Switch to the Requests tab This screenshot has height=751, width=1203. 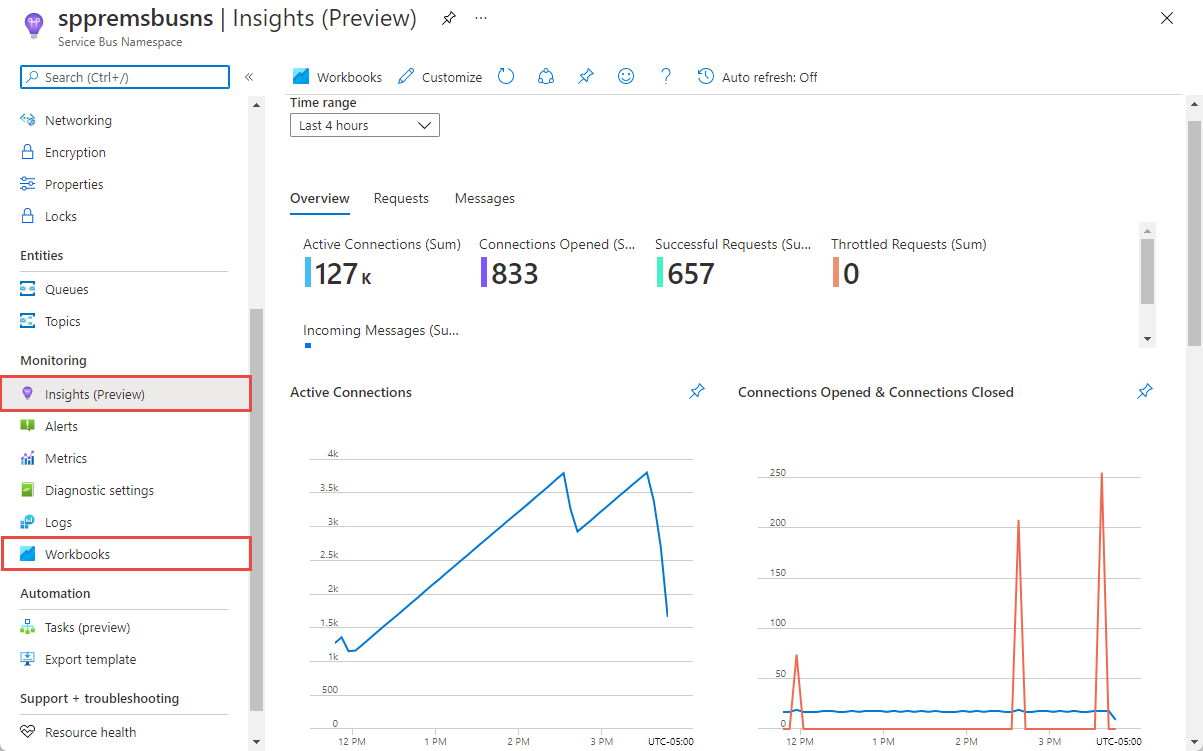click(x=401, y=198)
